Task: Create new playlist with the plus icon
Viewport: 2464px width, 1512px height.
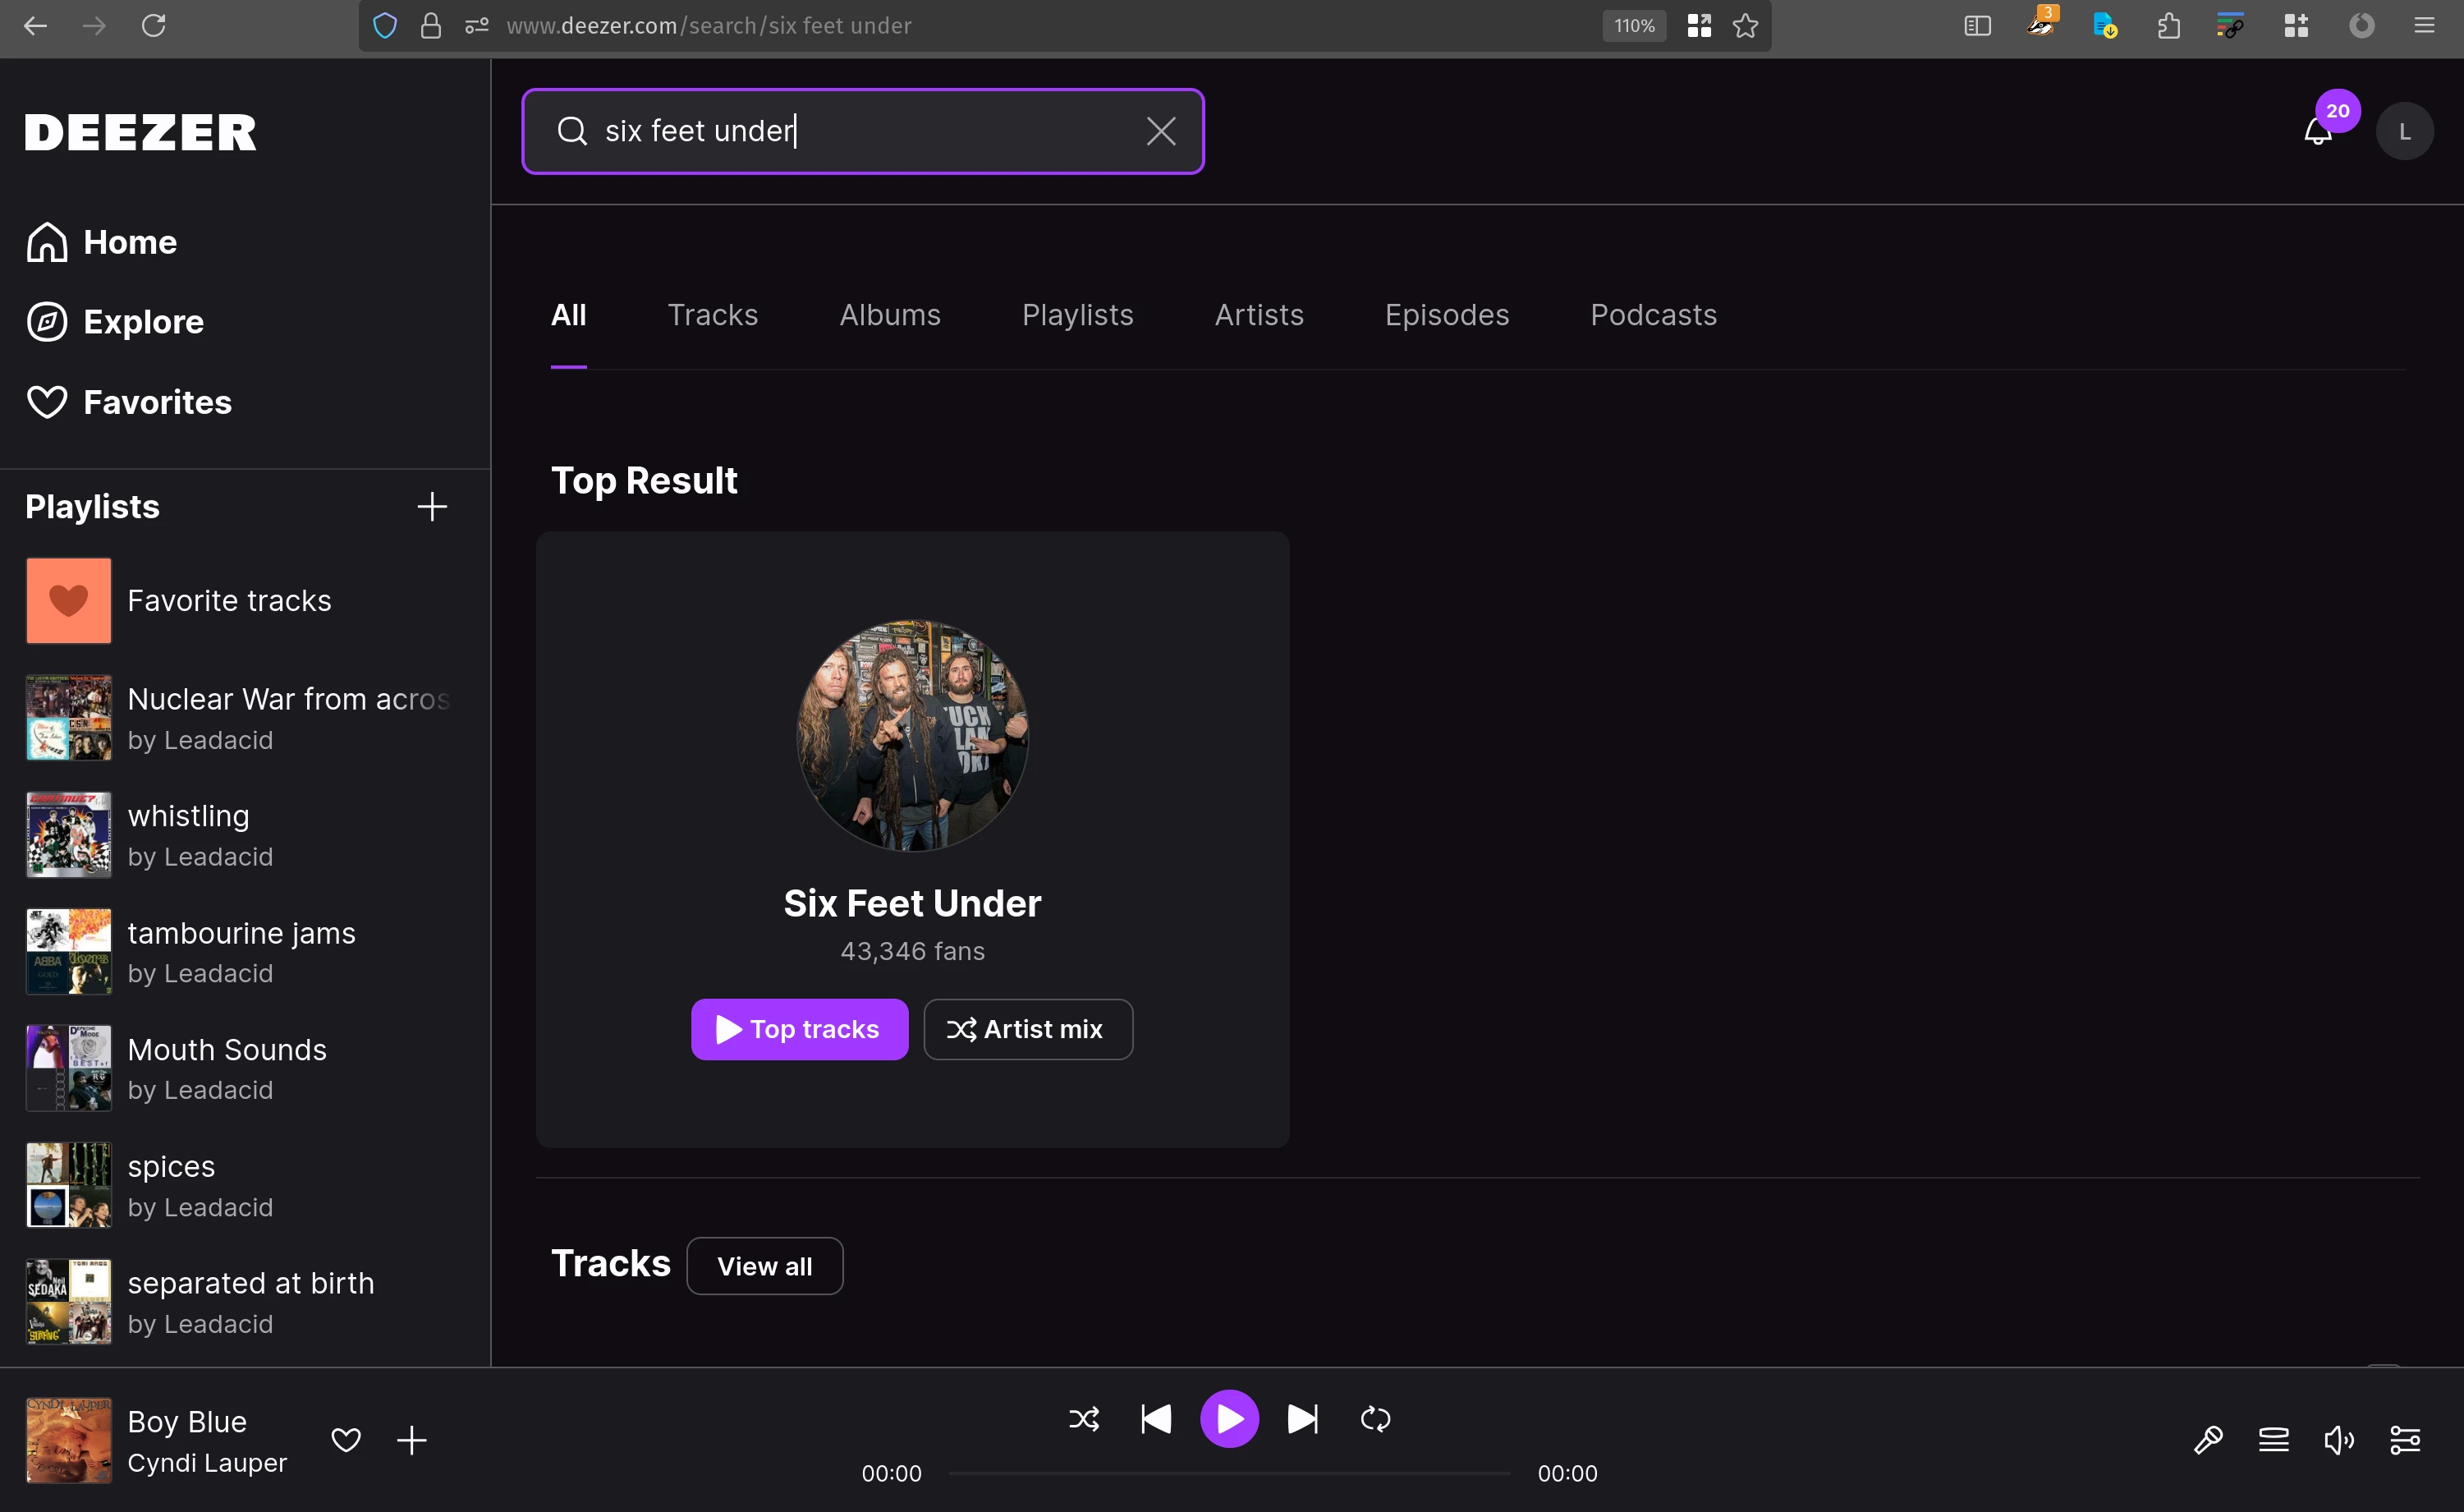Action: coord(432,507)
